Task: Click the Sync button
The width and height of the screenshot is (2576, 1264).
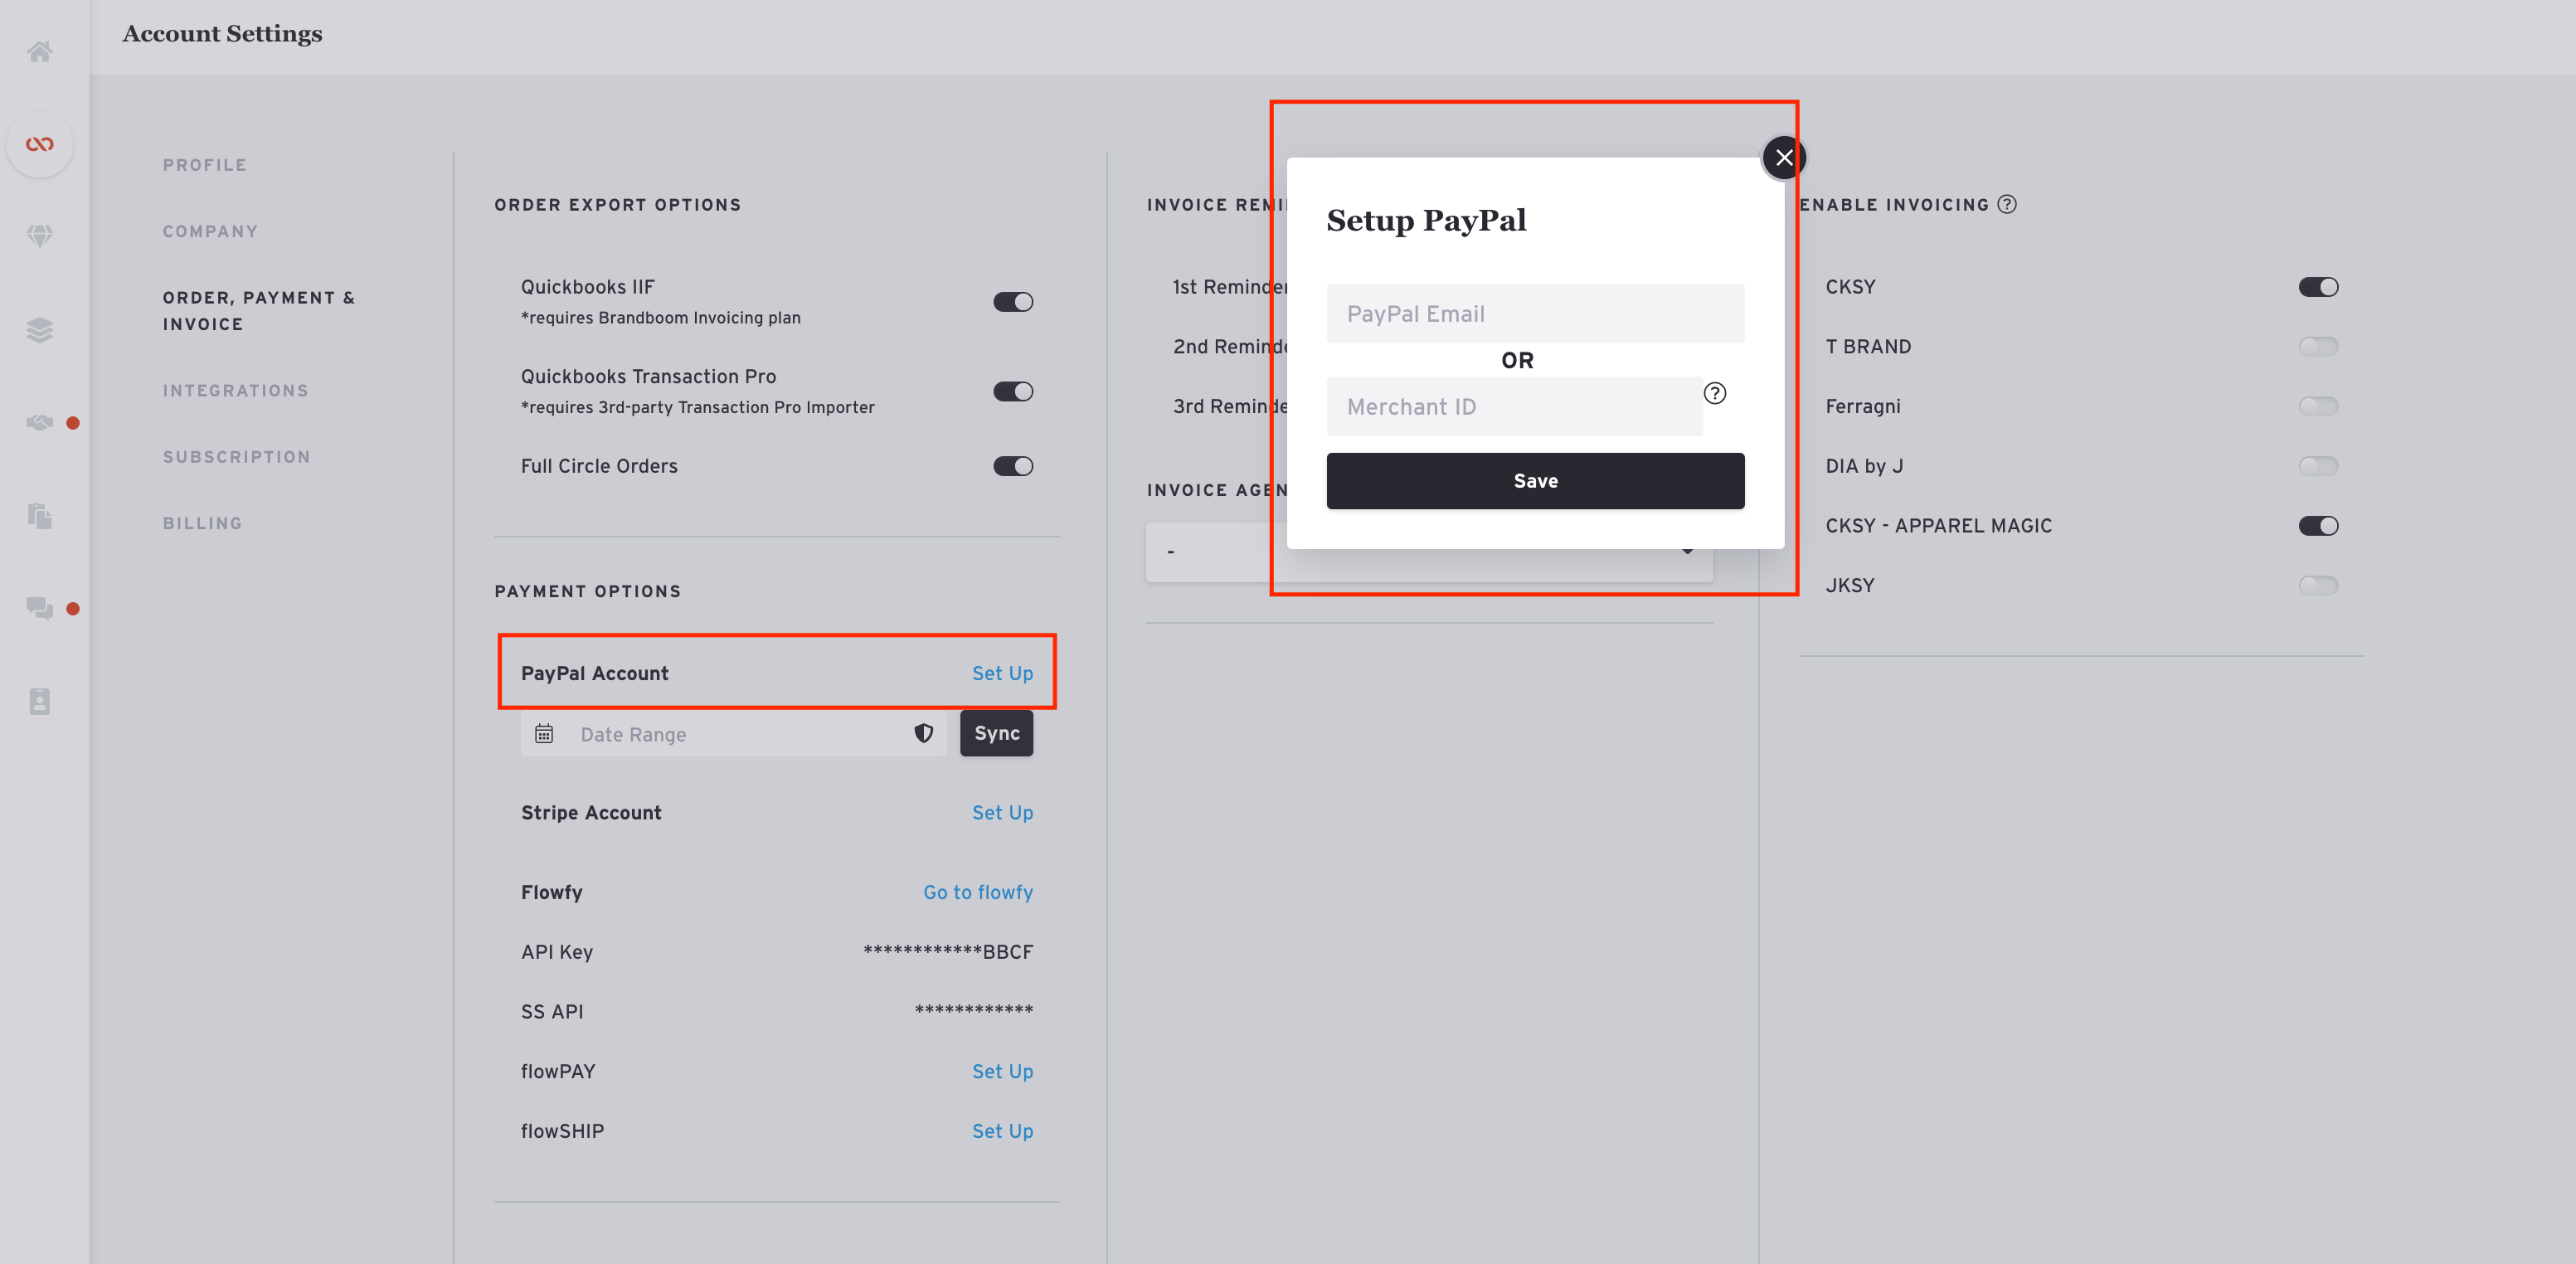Action: pos(996,733)
